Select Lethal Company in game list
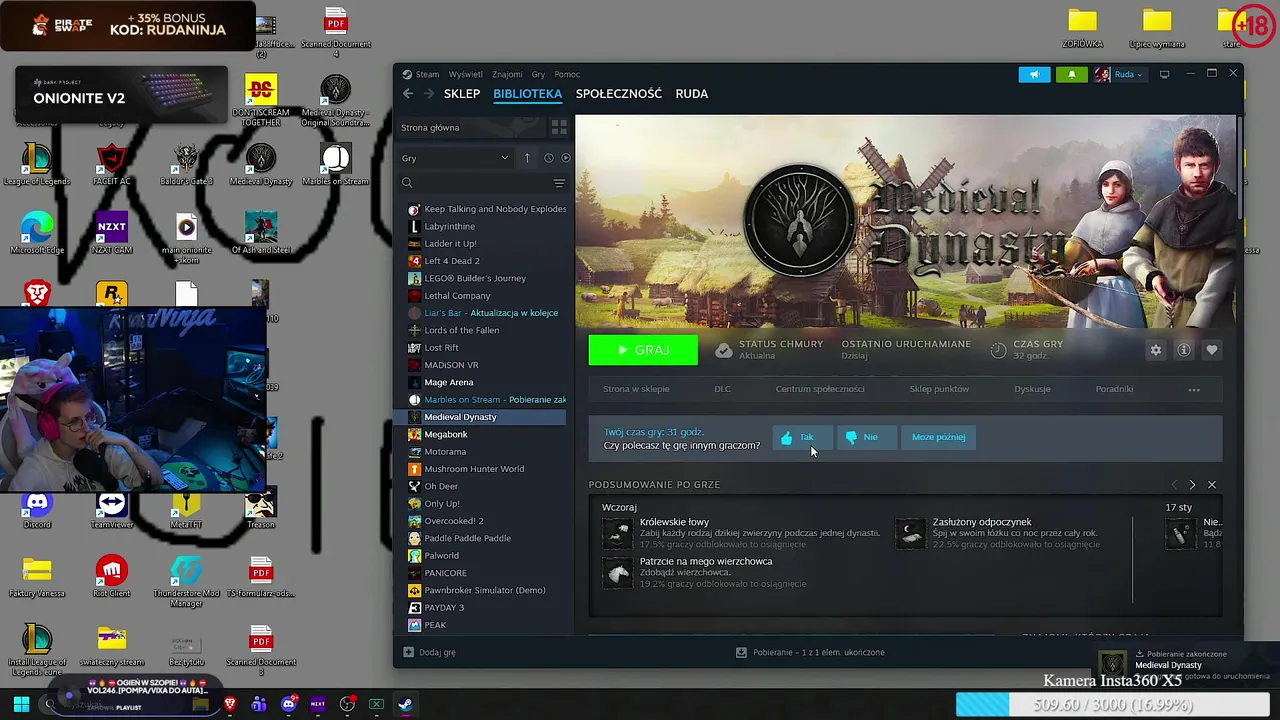Image resolution: width=1280 pixels, height=720 pixels. coord(487,296)
